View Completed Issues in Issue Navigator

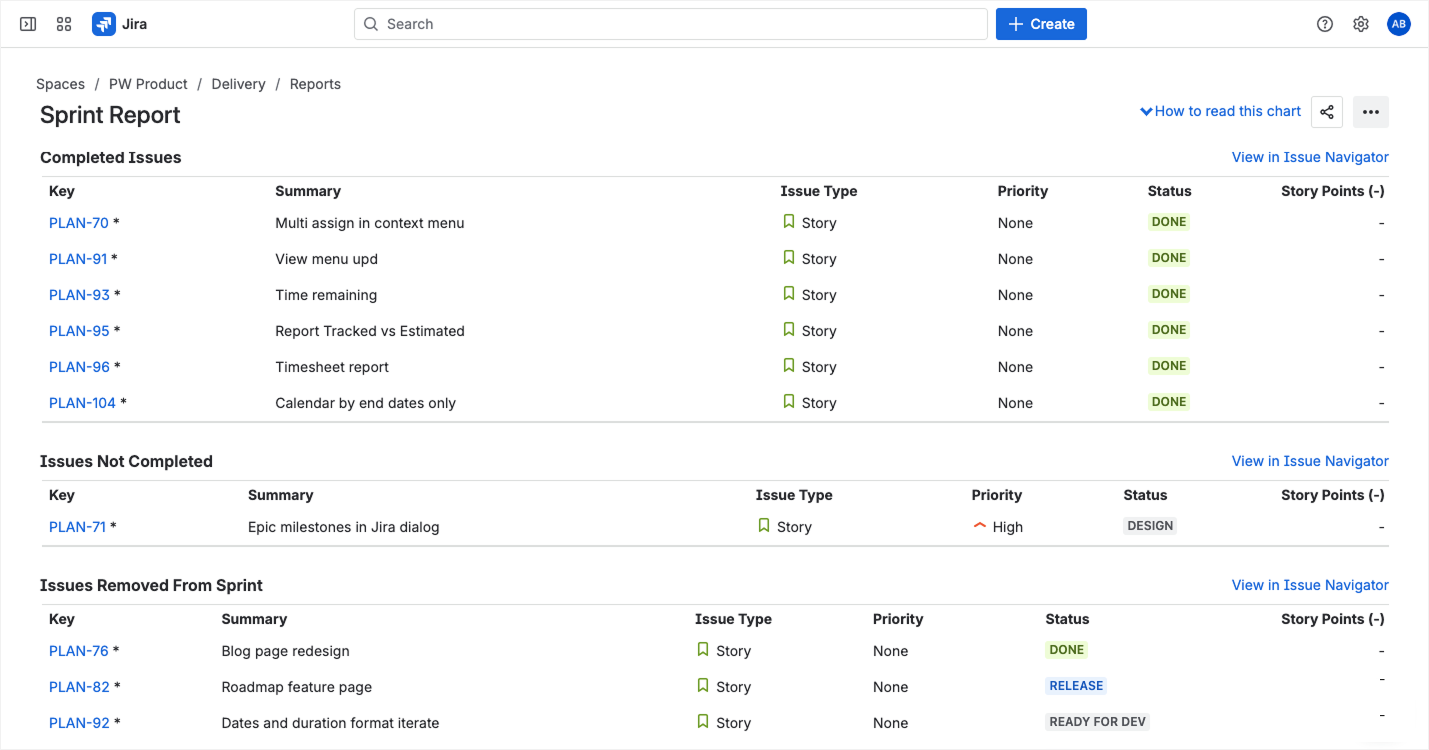[1310, 157]
